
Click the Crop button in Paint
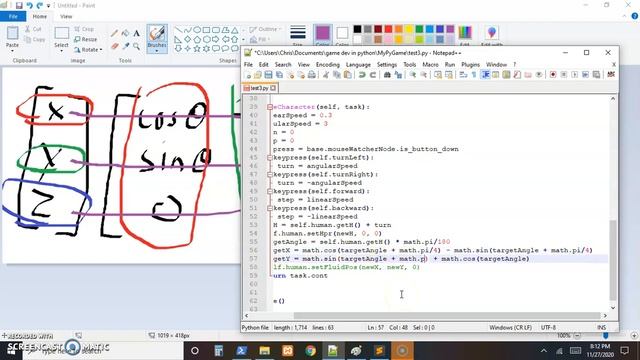click(x=84, y=29)
